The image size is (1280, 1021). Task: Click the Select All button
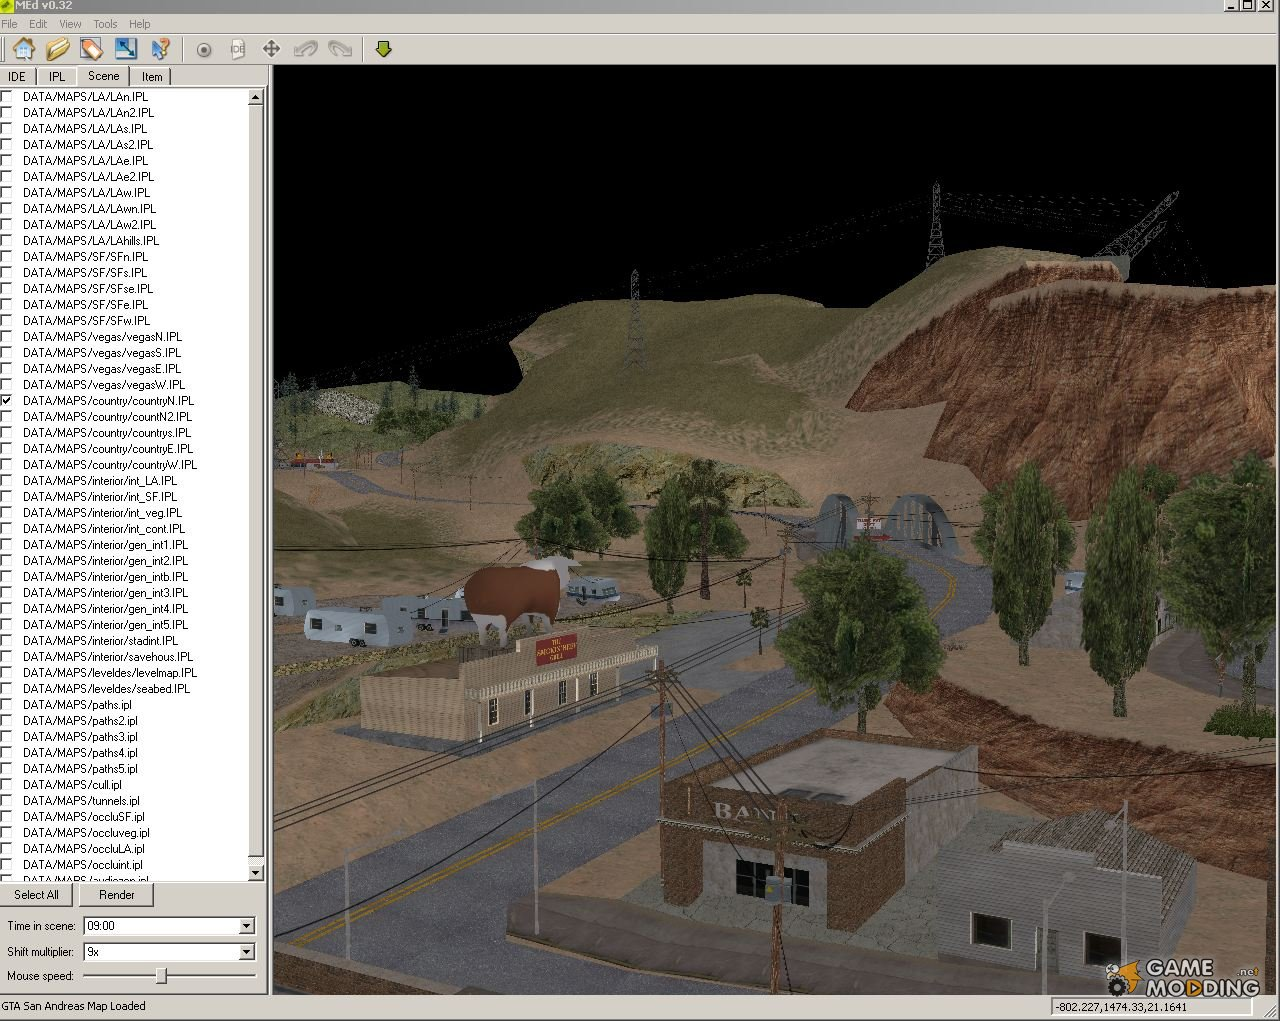click(36, 895)
